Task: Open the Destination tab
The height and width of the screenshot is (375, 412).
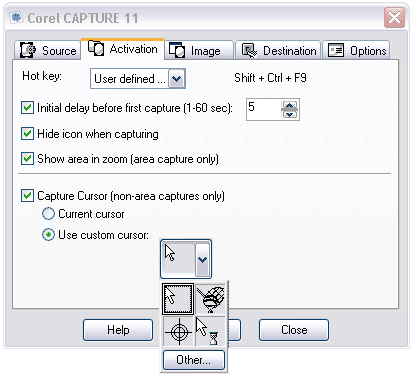Action: point(278,51)
